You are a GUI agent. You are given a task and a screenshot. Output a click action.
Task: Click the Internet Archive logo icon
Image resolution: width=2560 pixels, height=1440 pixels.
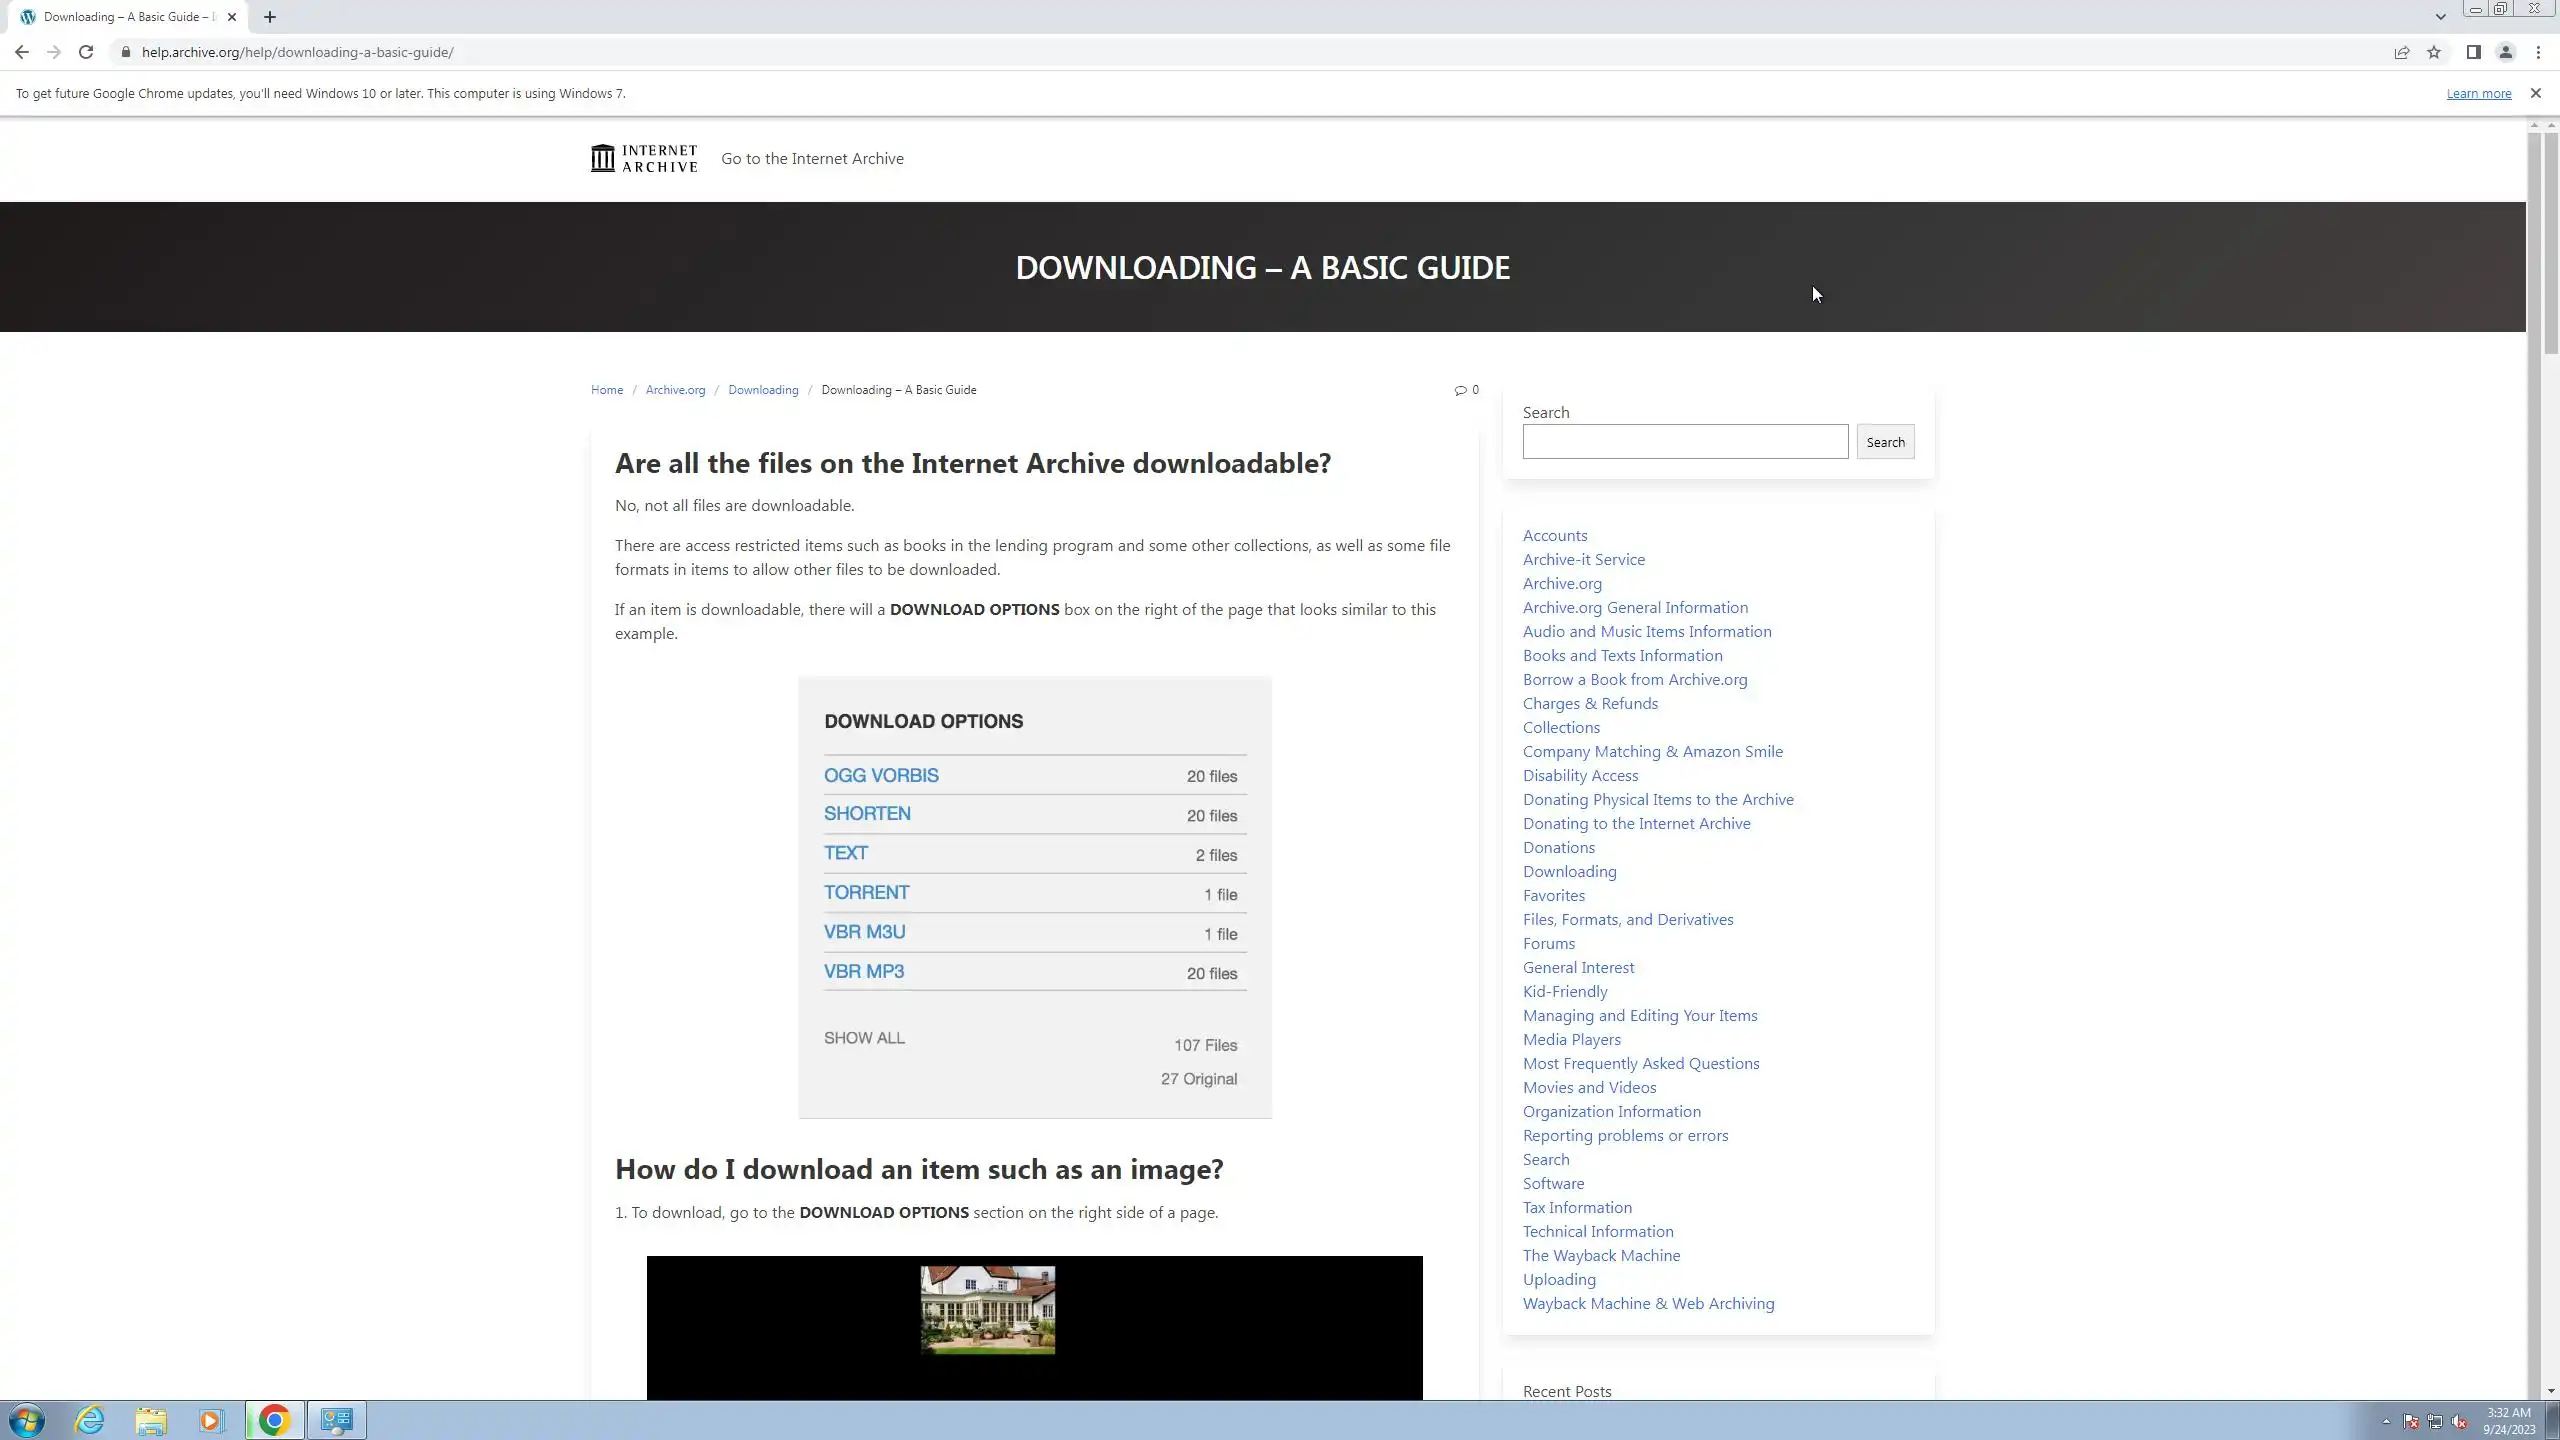603,158
